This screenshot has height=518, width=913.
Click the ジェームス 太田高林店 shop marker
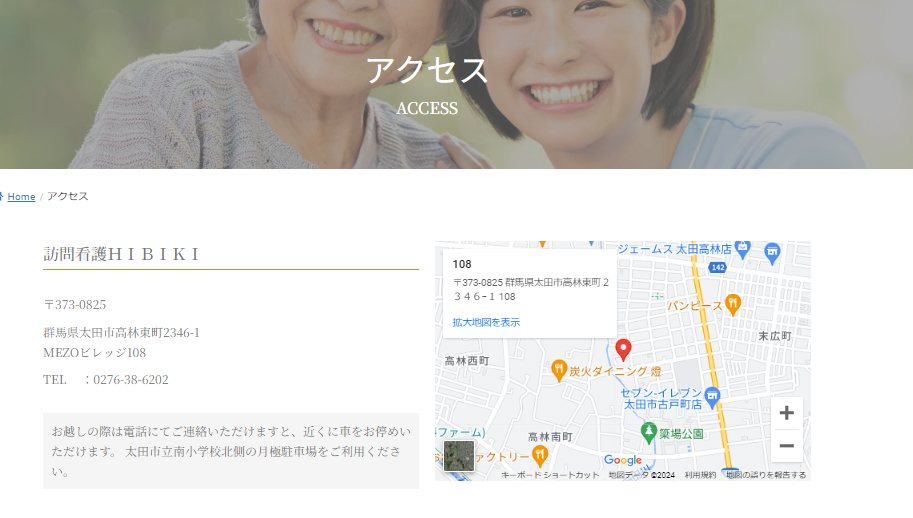coord(771,251)
